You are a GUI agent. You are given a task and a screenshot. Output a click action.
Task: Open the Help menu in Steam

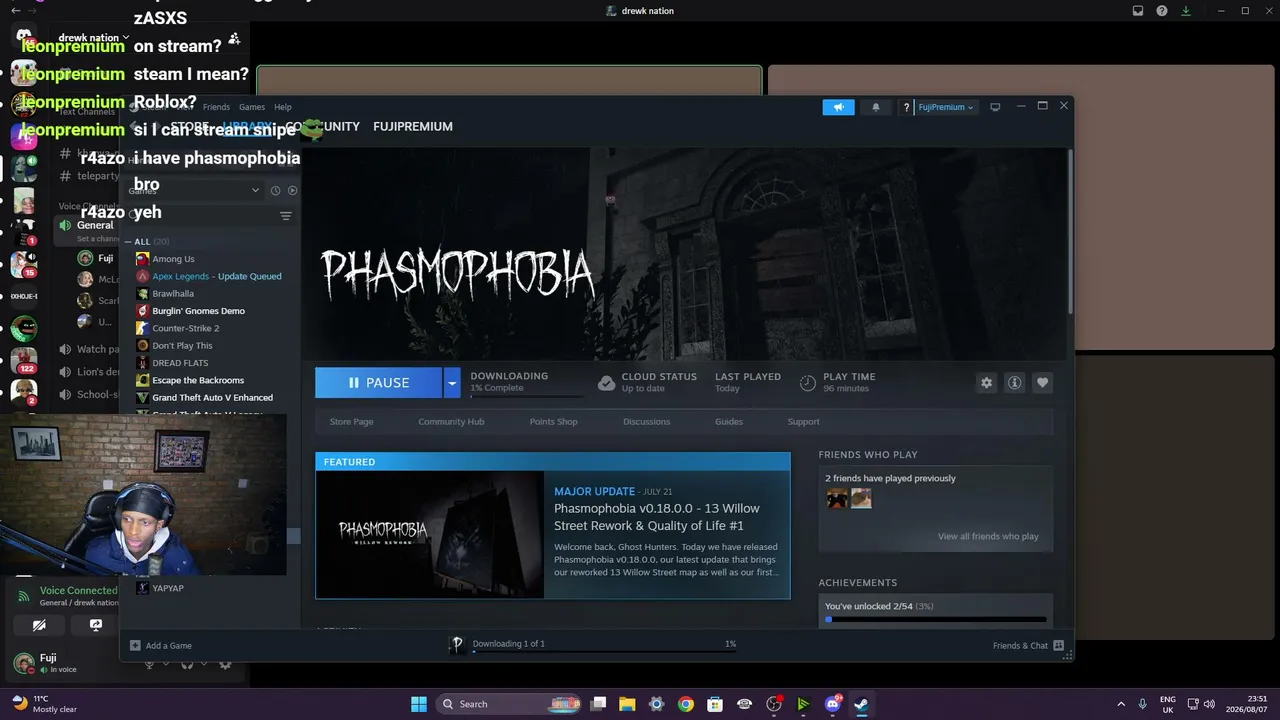[283, 107]
